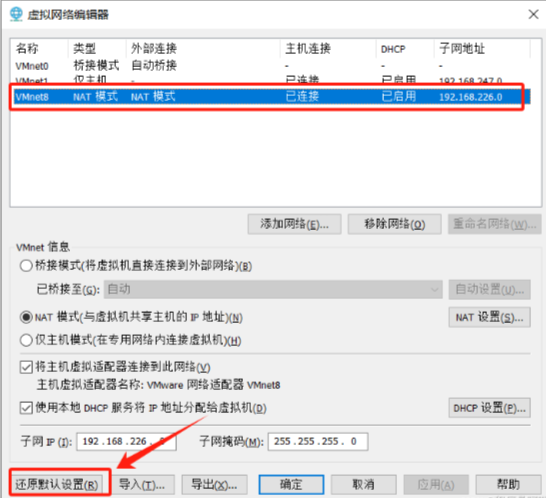Toggle 使用本地 DHCP 服务 checkbox

(26, 408)
